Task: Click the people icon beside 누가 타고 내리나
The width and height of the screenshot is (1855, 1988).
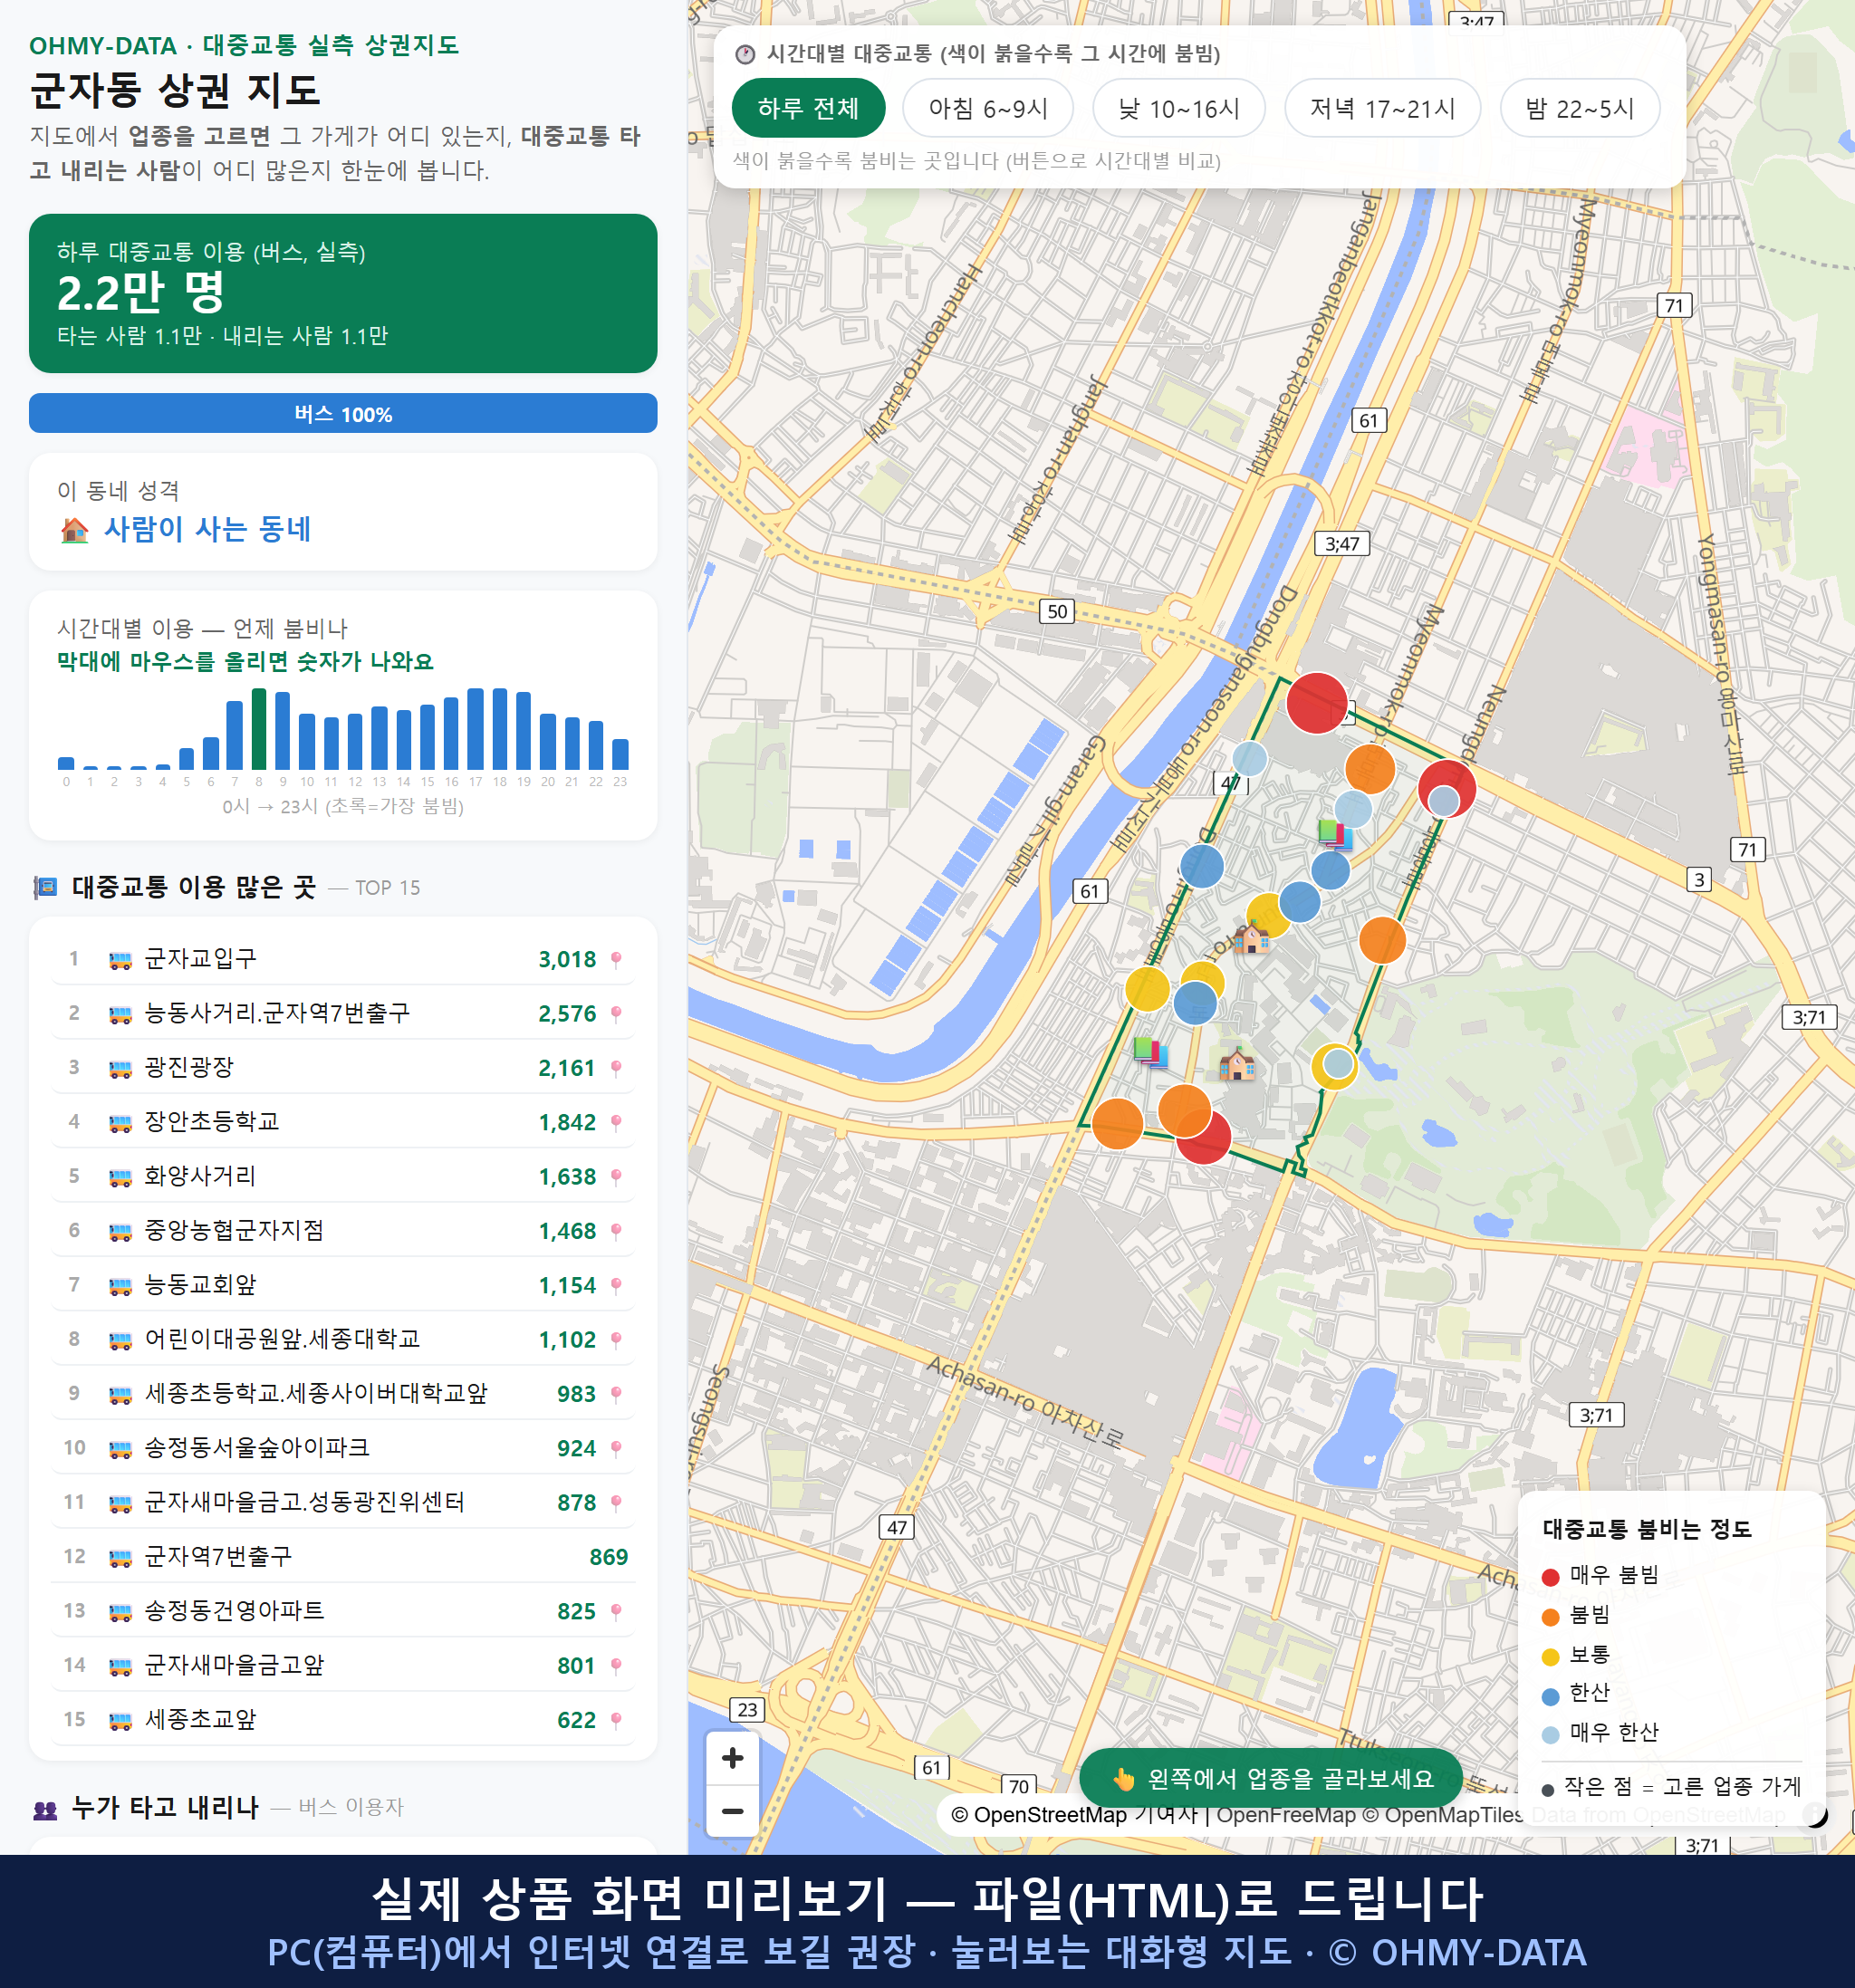Action: pyautogui.click(x=45, y=1808)
